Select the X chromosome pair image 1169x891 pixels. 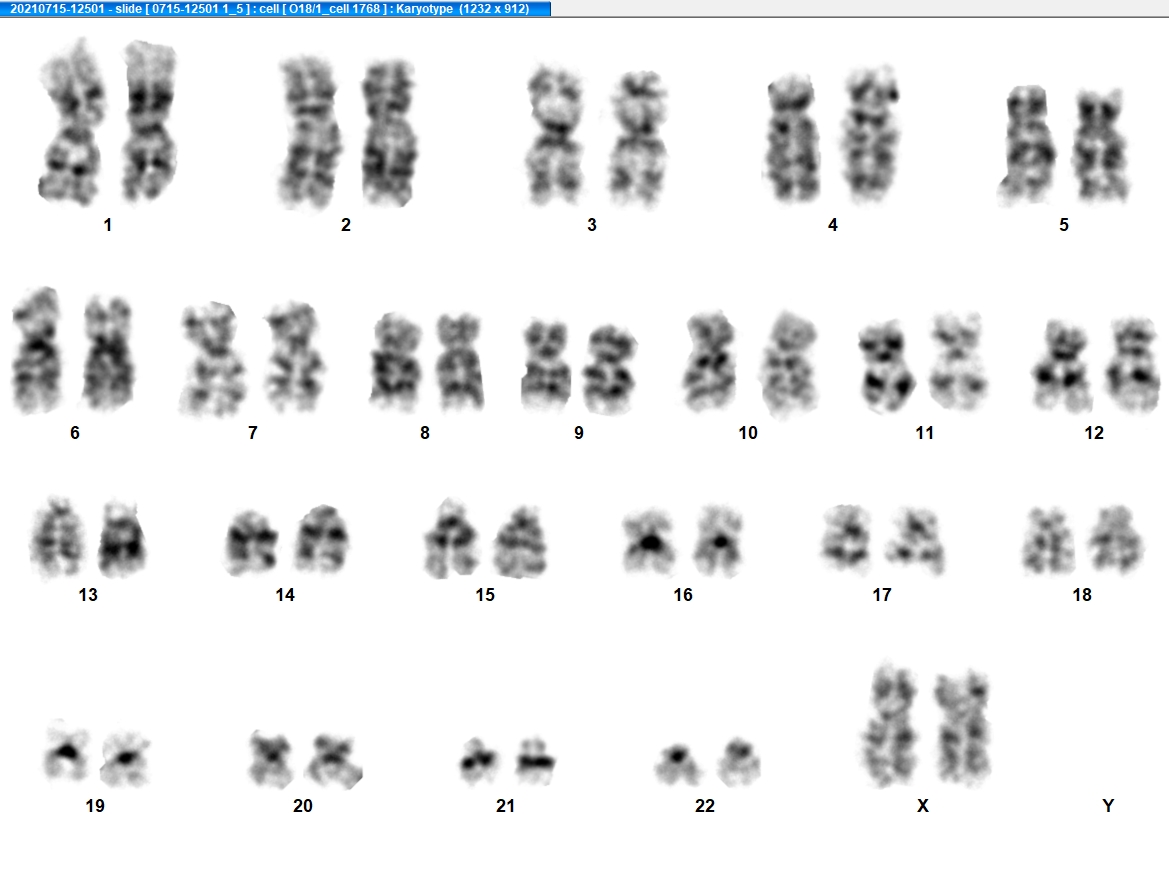tap(926, 725)
